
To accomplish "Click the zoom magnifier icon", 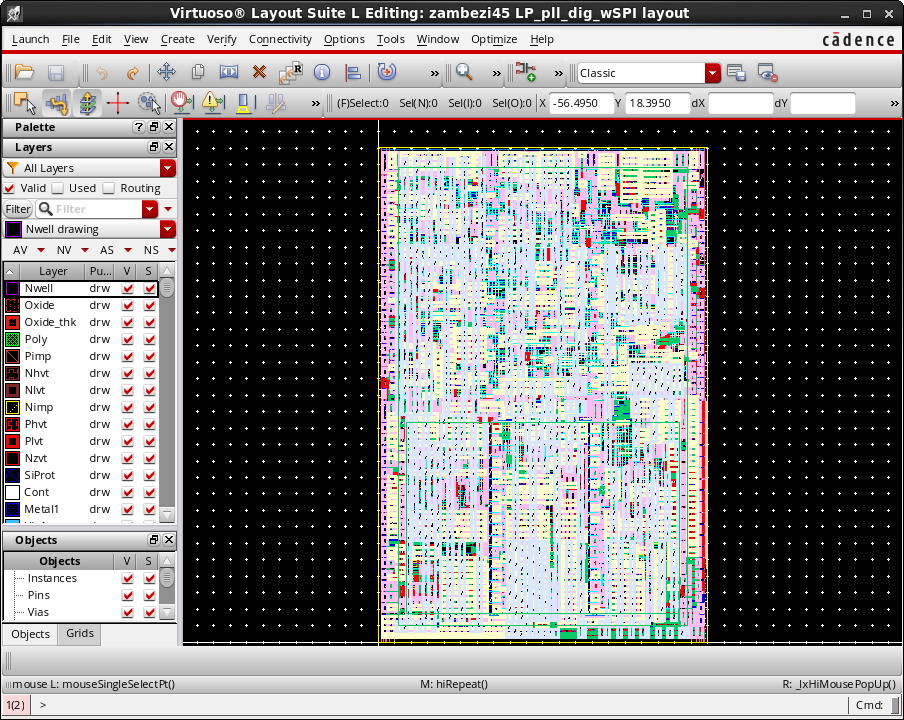I will click(x=464, y=73).
